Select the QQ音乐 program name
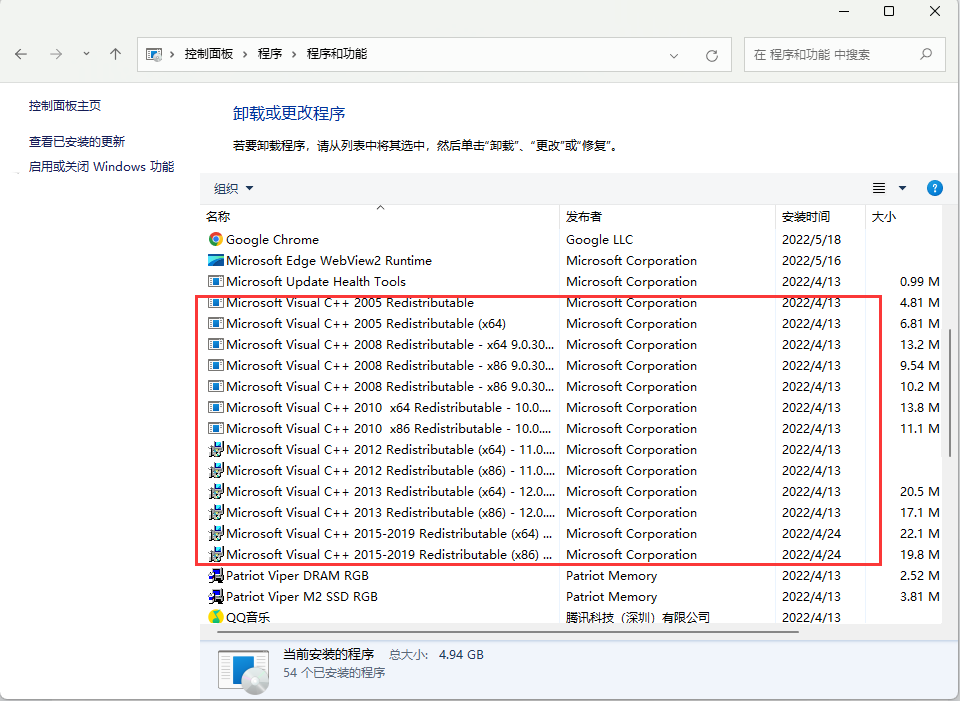Viewport: 960px width, 701px height. point(248,617)
